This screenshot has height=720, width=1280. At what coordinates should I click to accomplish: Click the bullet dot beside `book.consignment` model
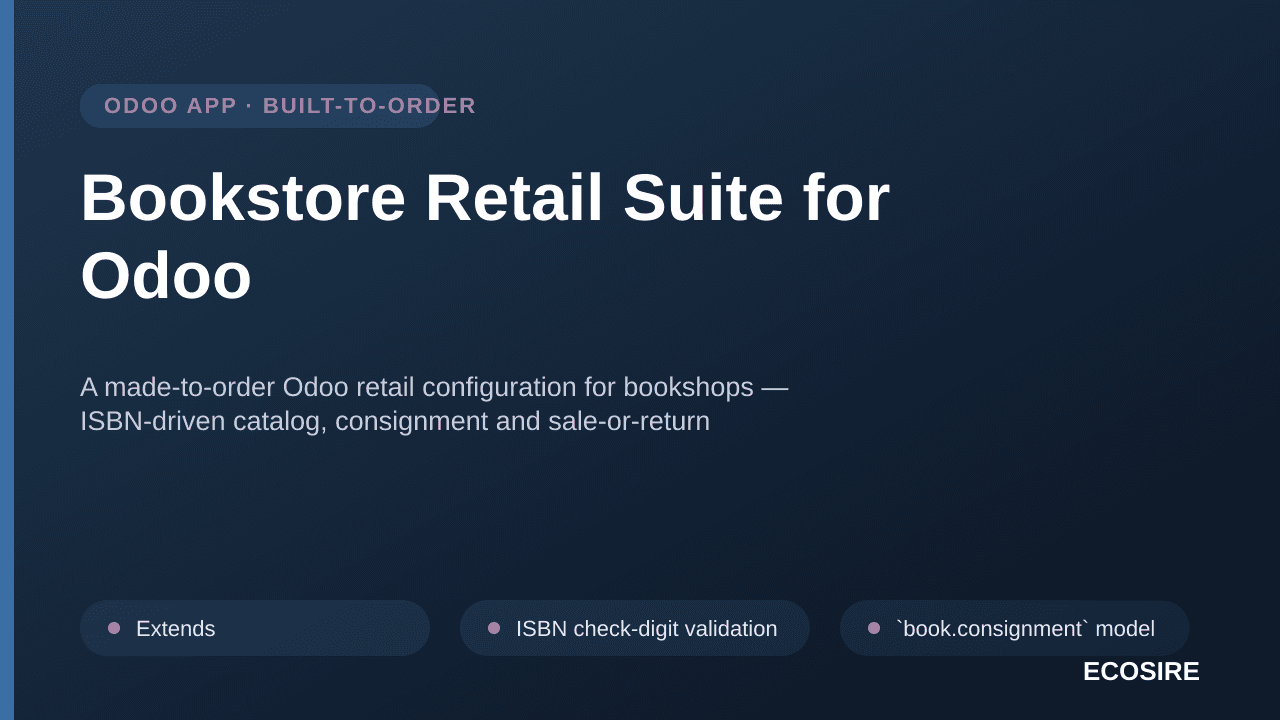[x=874, y=628]
